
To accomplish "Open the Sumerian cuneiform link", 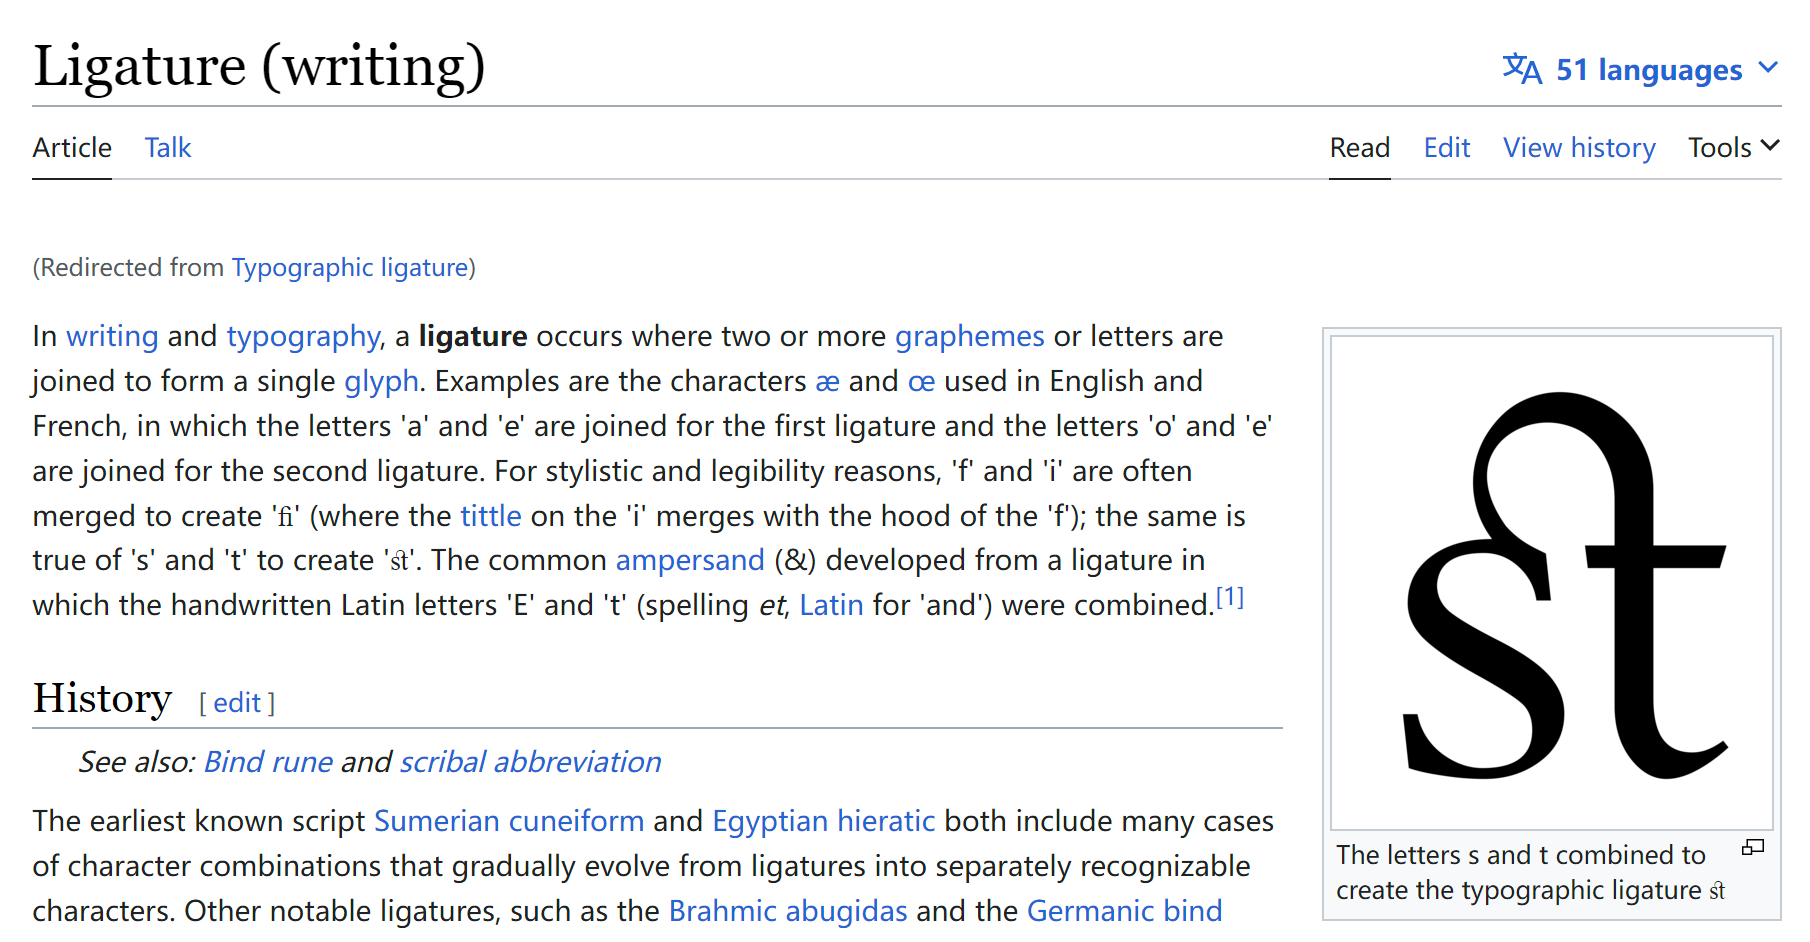I will [x=509, y=820].
